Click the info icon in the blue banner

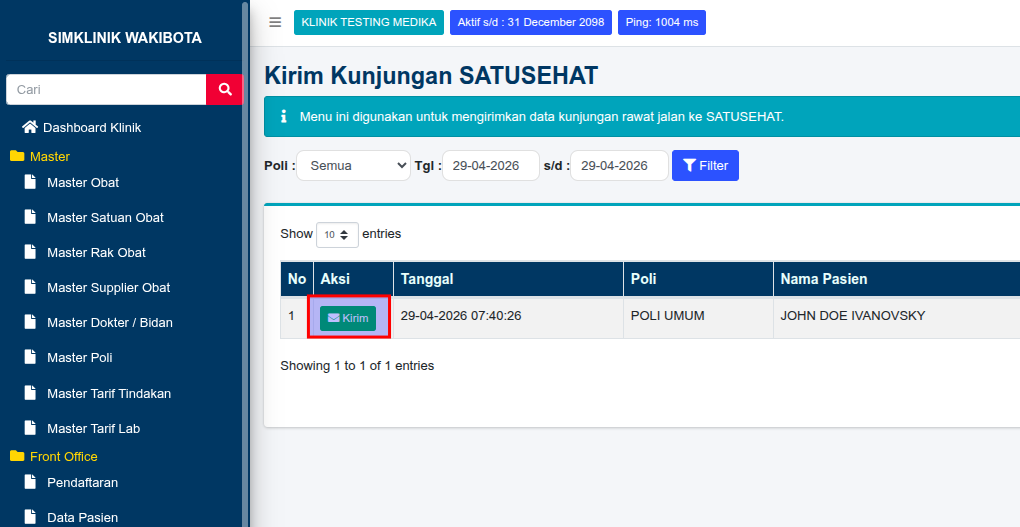283,116
